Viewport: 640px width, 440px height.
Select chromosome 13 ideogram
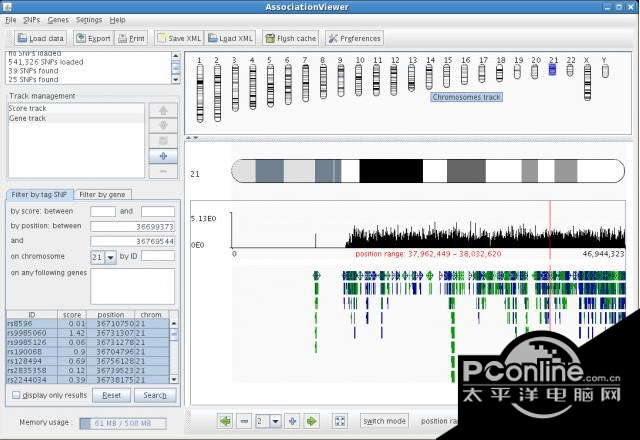pos(411,78)
